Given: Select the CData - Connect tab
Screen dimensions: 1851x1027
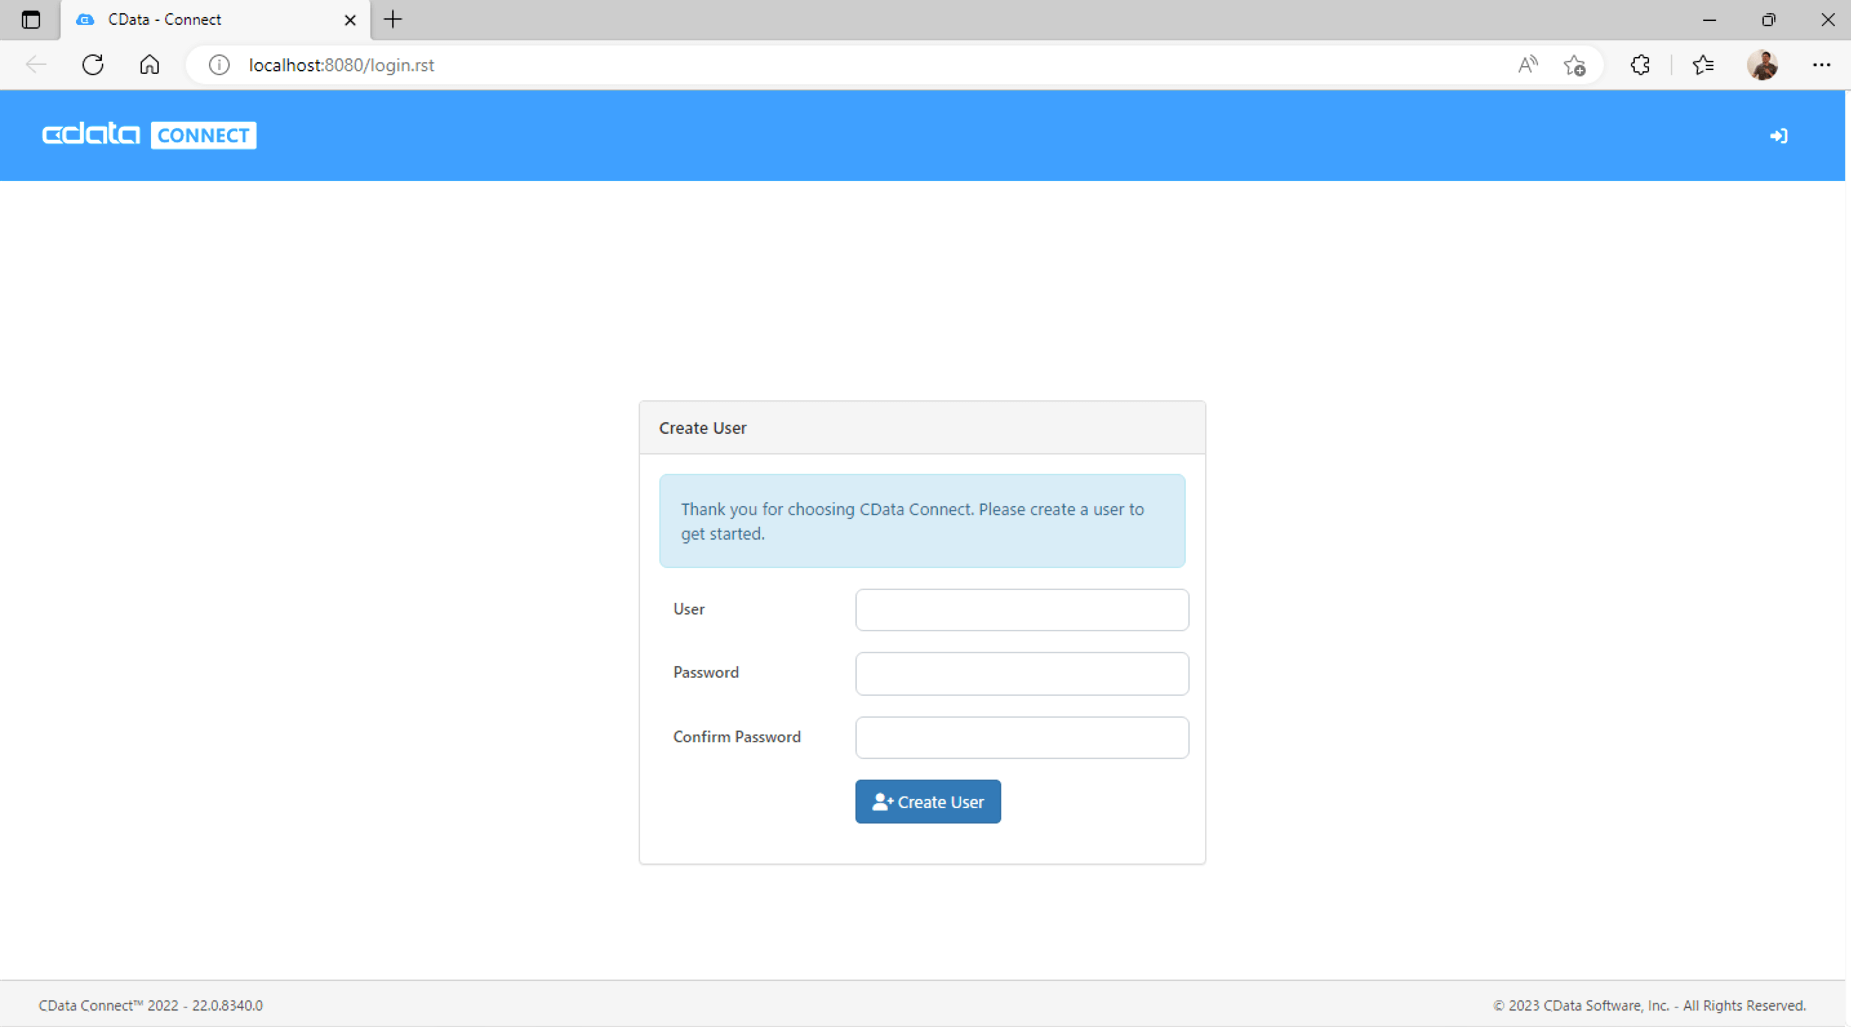Looking at the screenshot, I should [x=215, y=20].
